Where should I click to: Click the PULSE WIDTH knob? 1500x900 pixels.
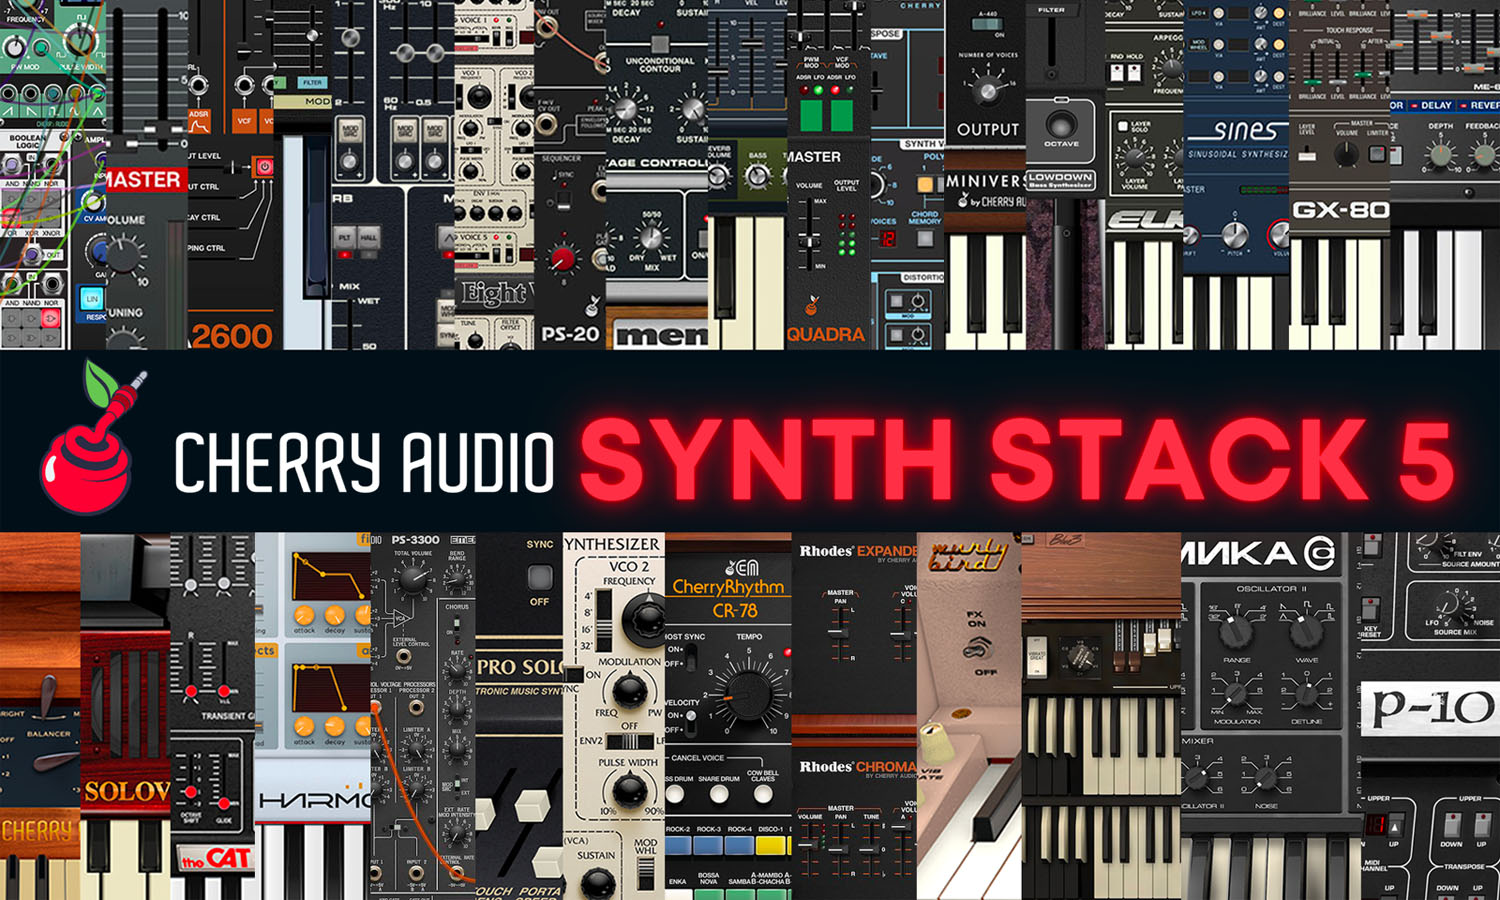point(629,790)
